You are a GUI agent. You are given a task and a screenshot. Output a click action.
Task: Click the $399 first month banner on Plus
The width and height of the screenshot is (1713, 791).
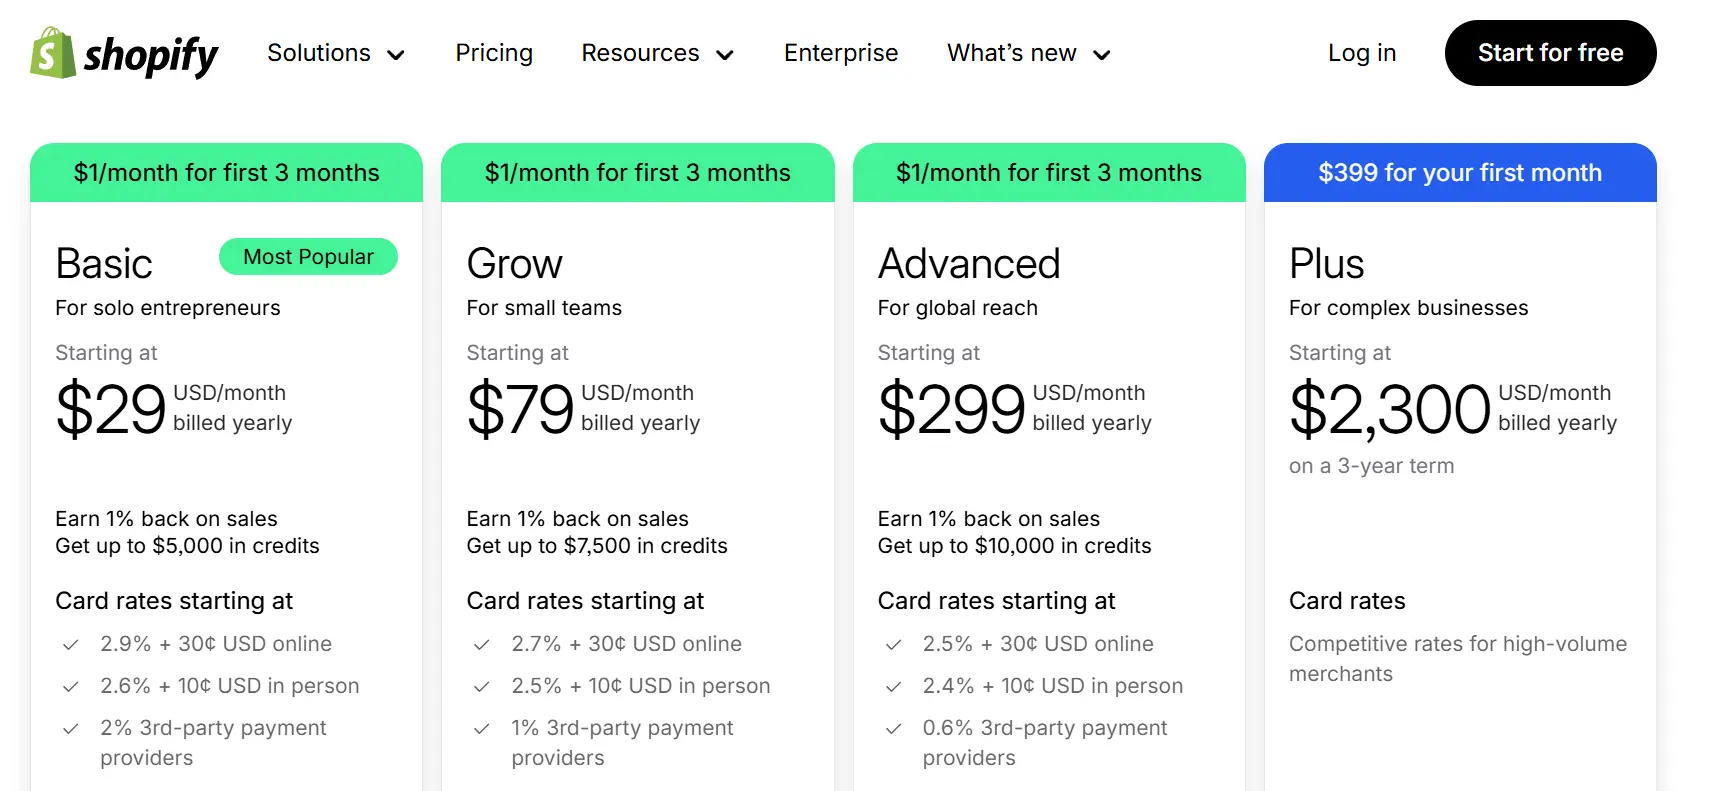coord(1460,172)
